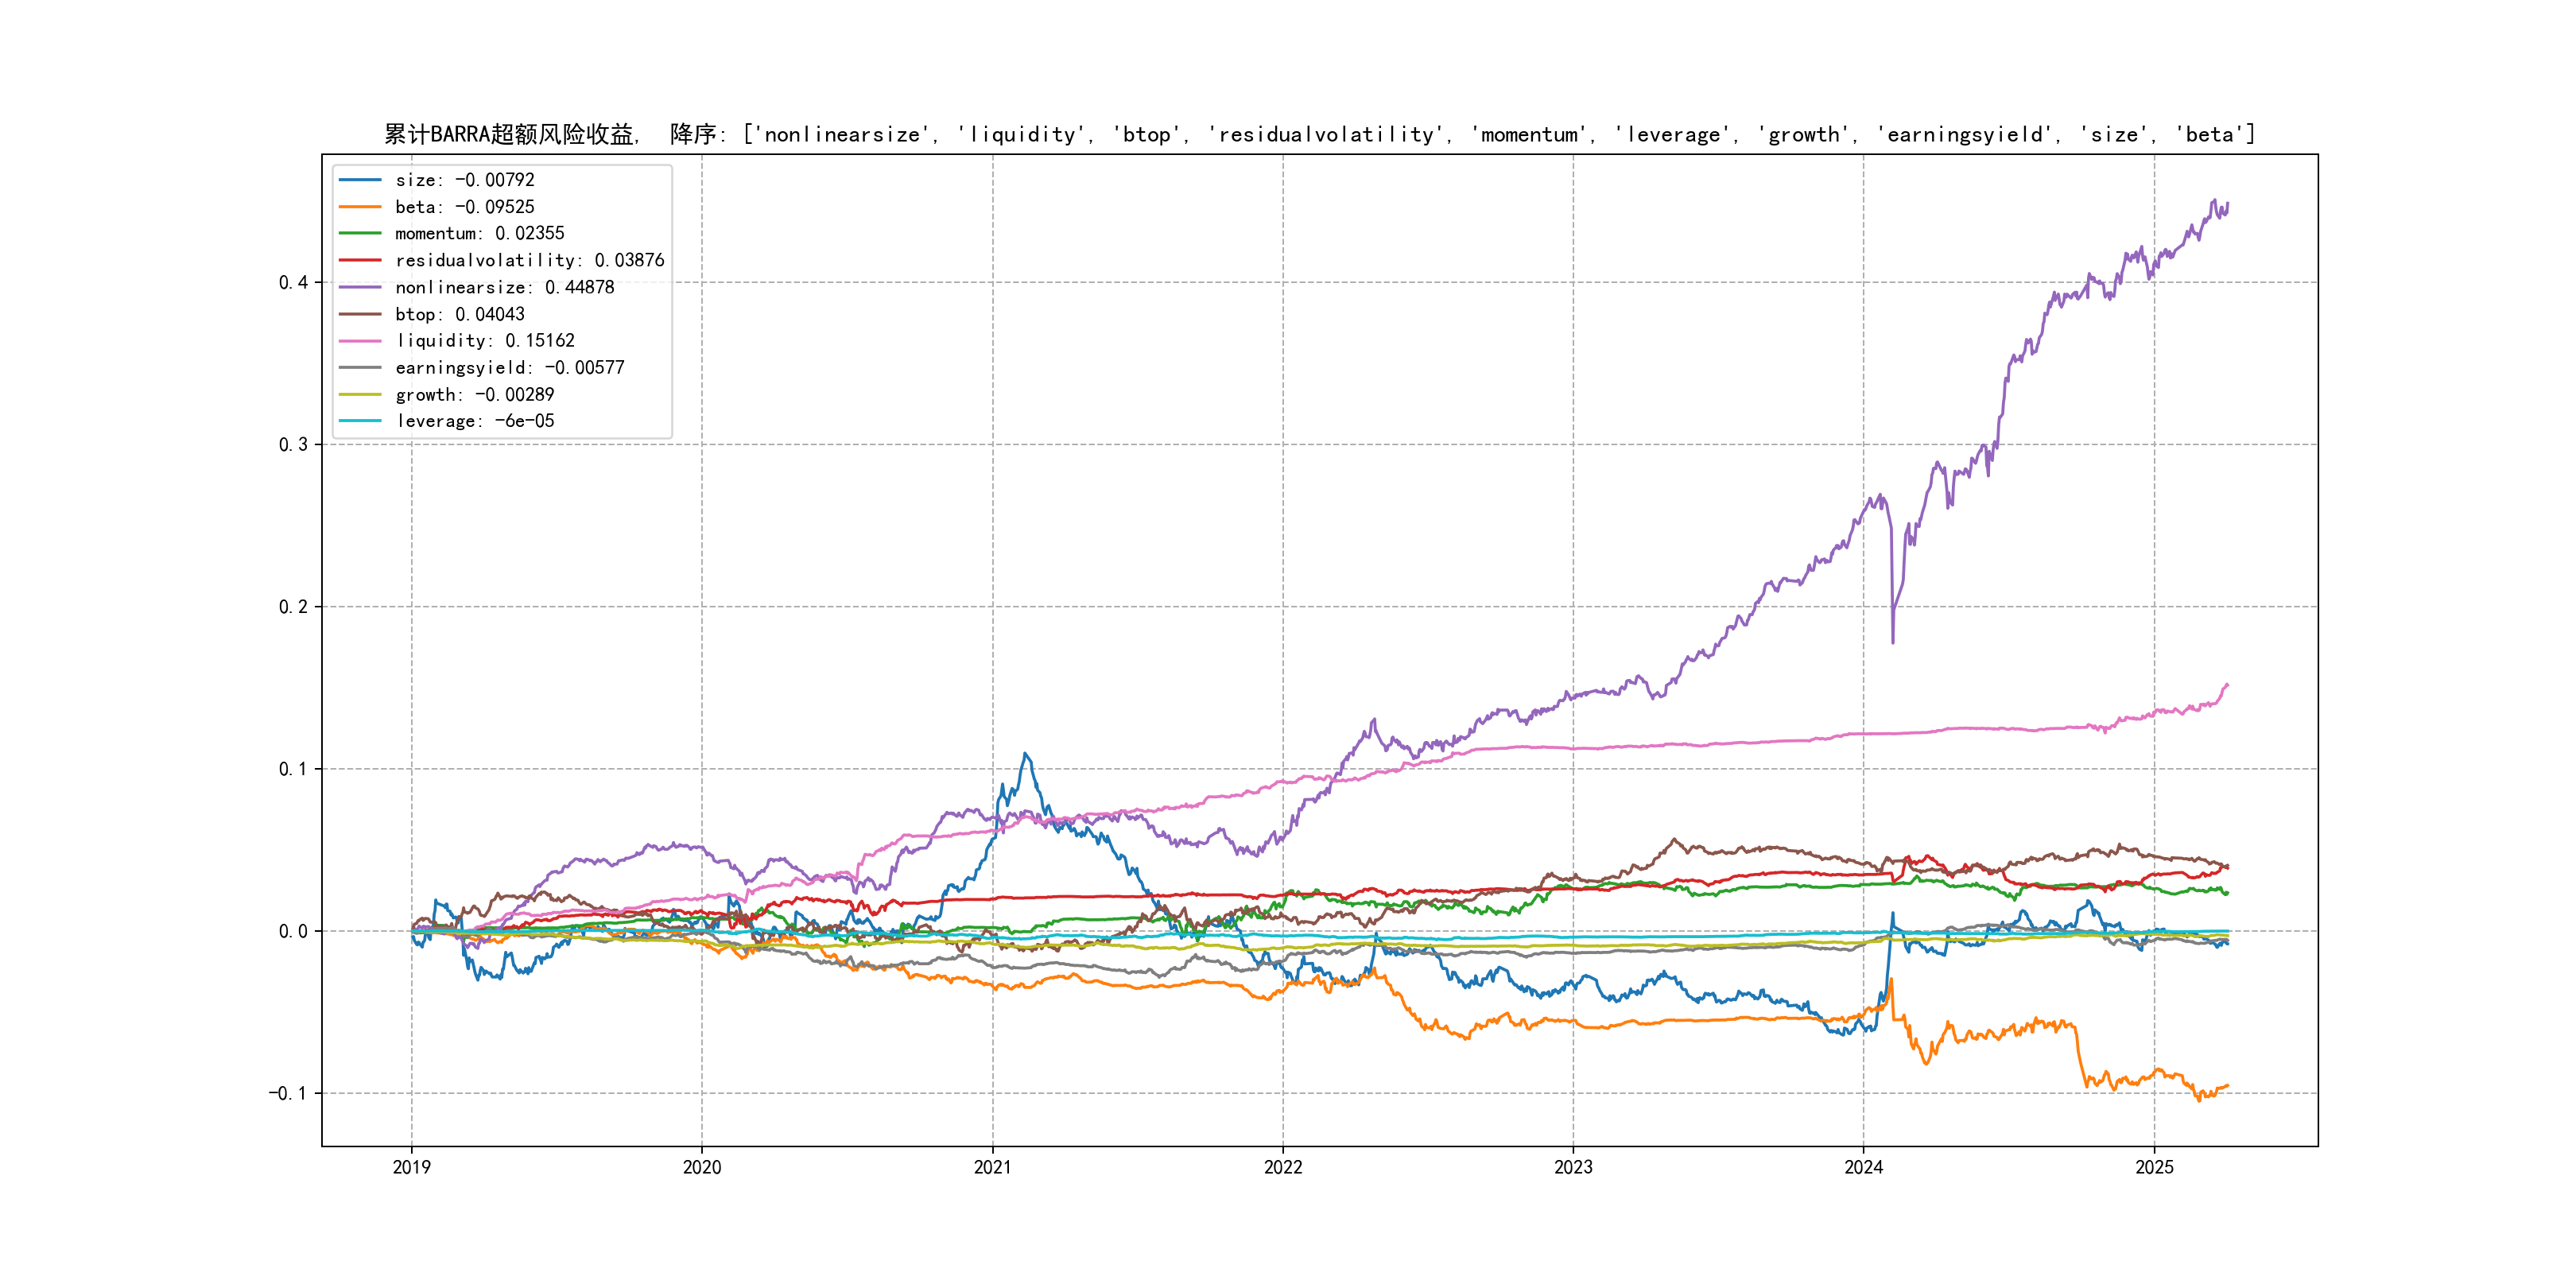Click the 0.0 y-axis tick label

pyautogui.click(x=293, y=931)
